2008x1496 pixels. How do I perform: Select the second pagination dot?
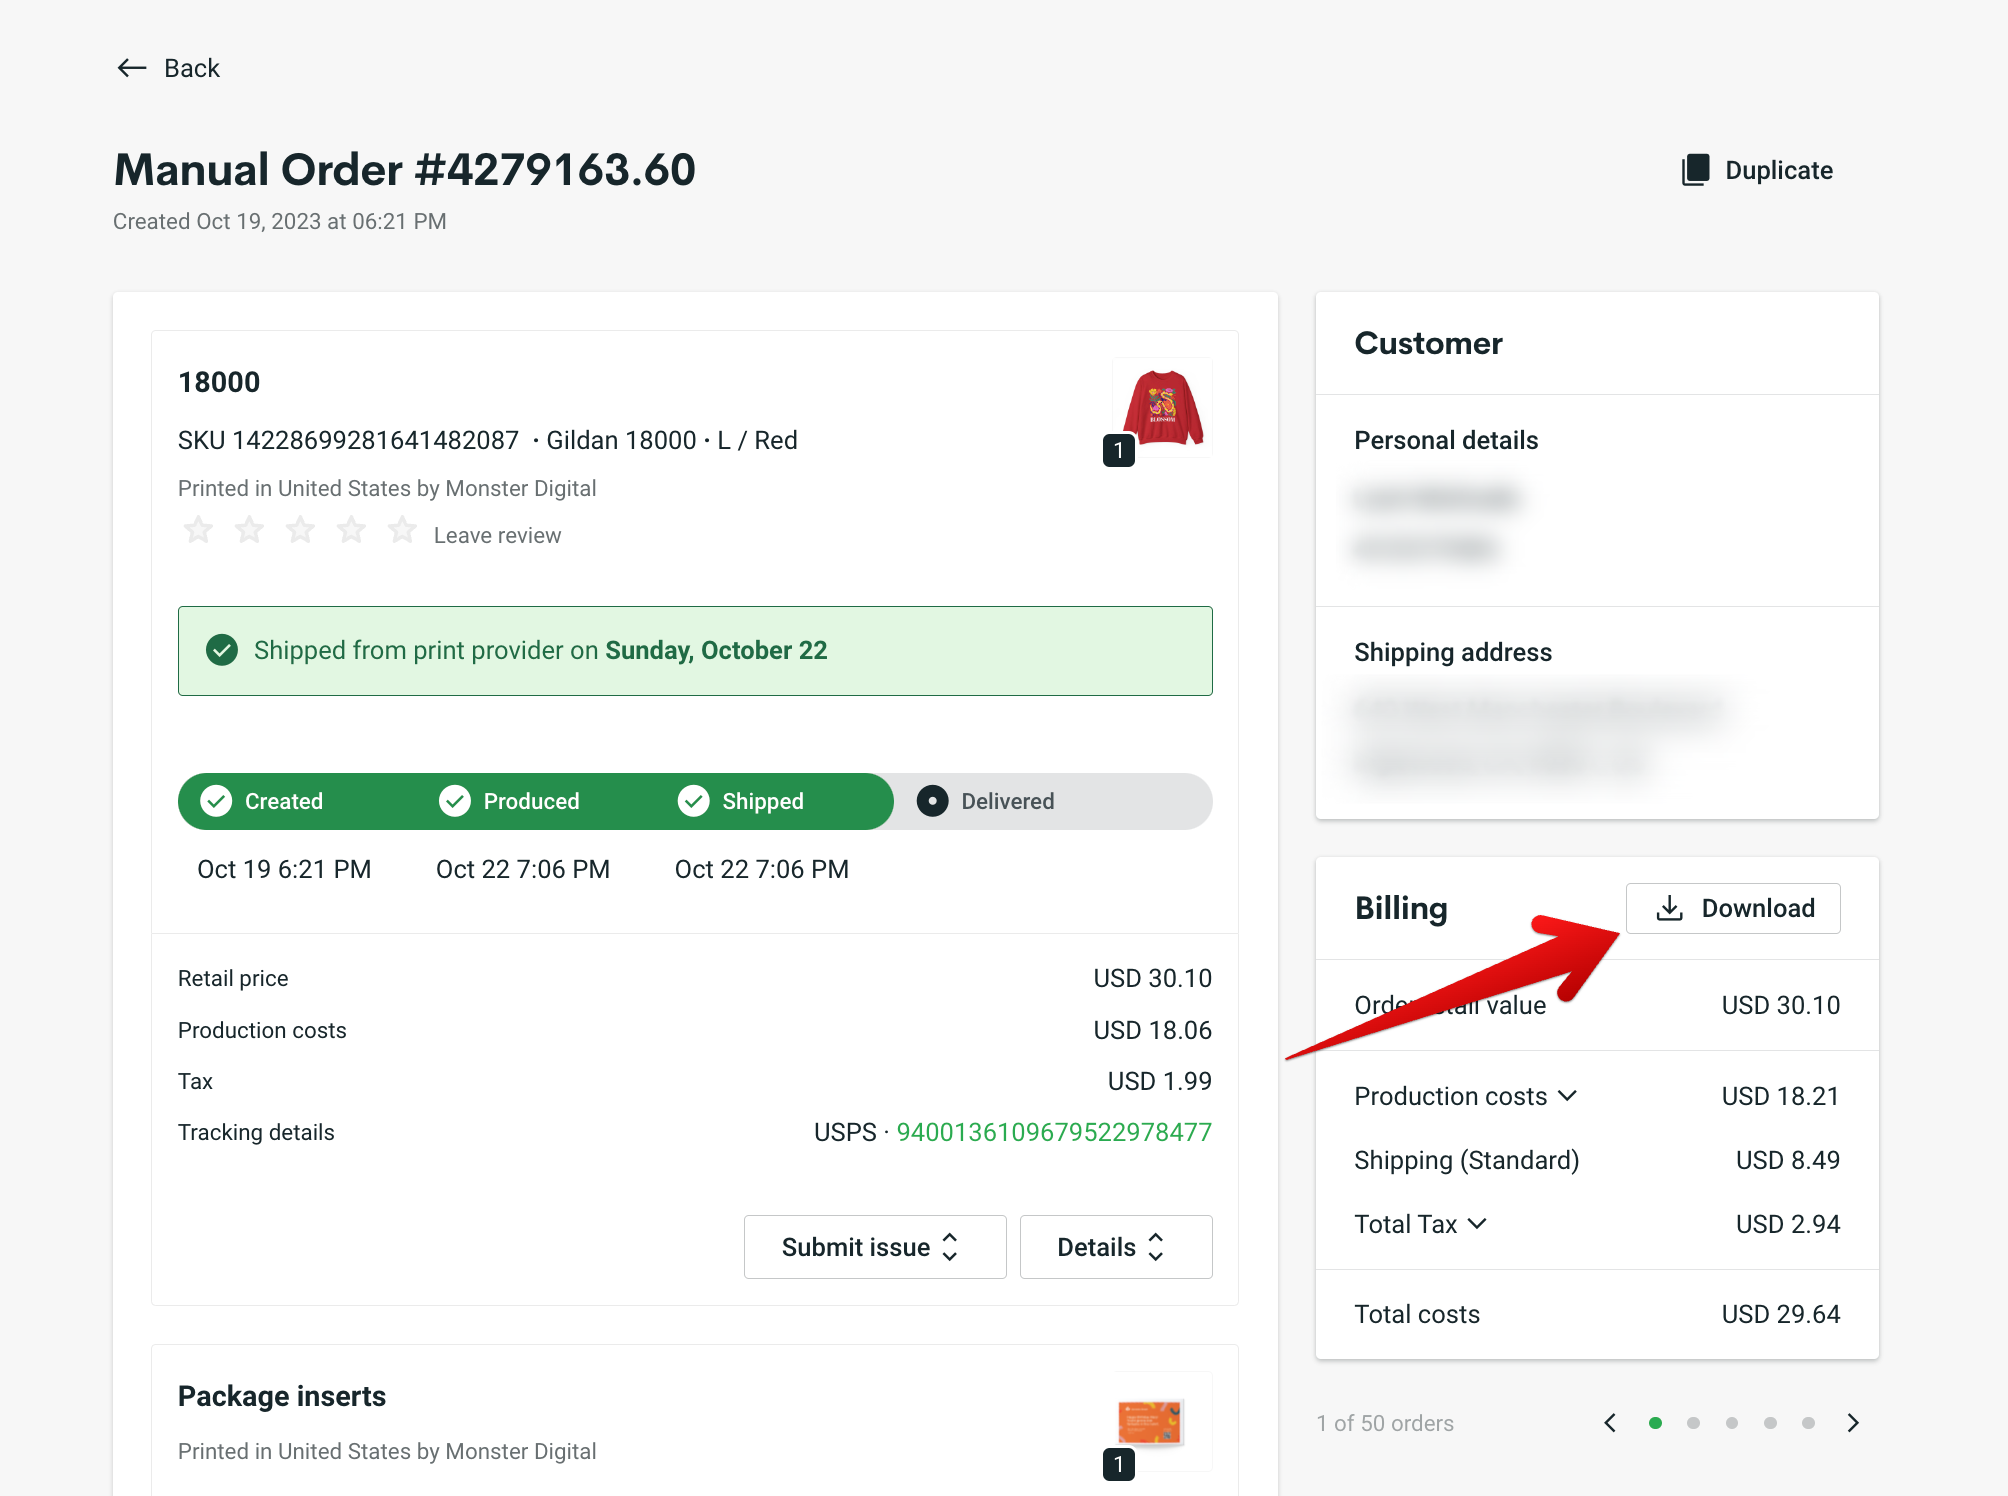tap(1693, 1422)
